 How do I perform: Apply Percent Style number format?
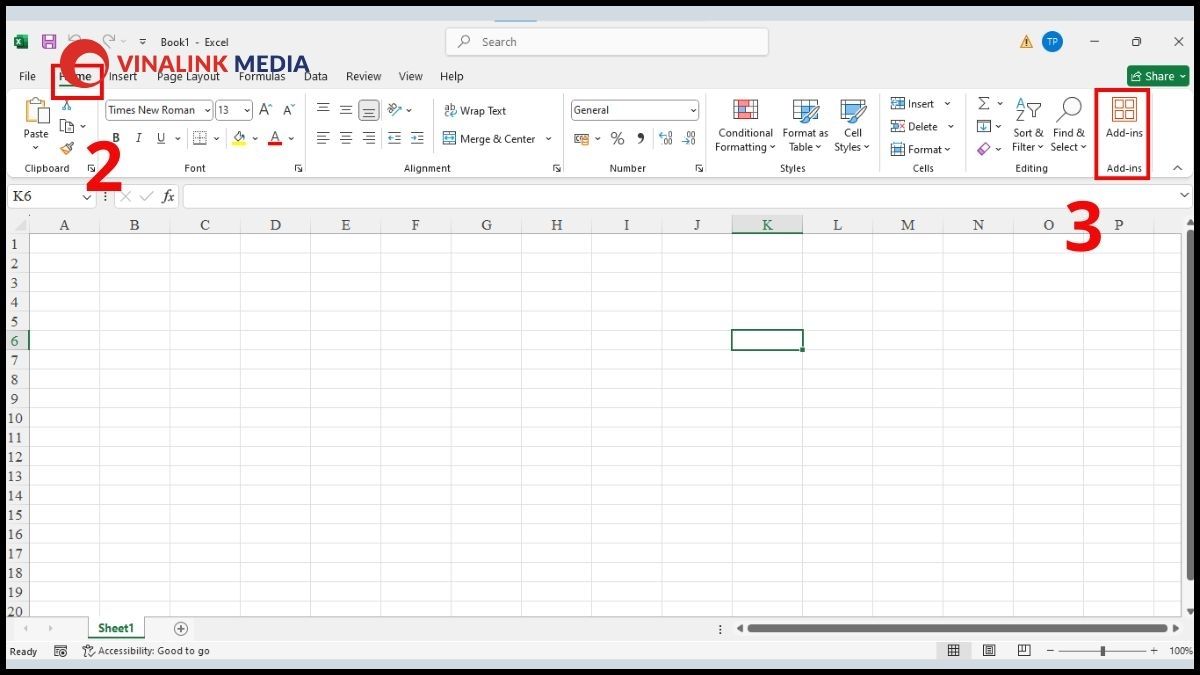click(617, 139)
